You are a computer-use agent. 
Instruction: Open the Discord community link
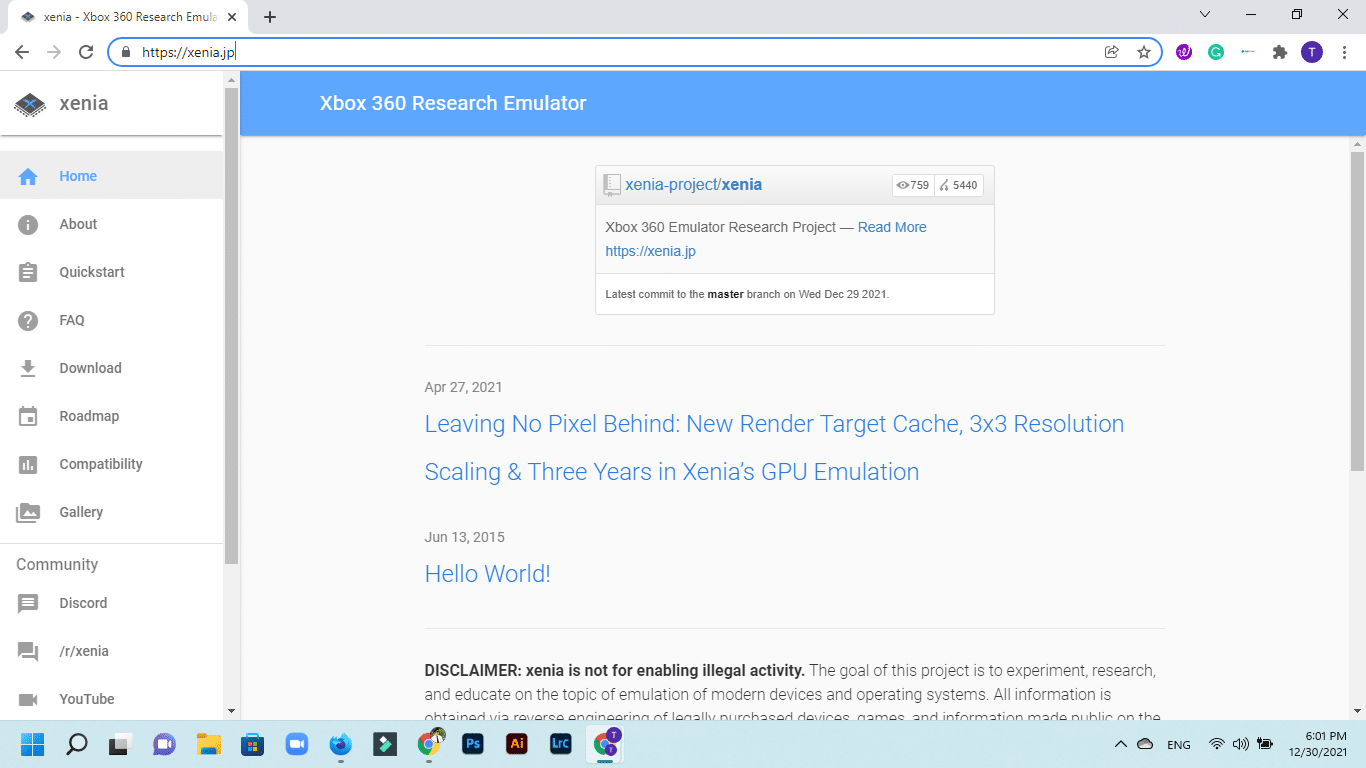(x=111, y=603)
